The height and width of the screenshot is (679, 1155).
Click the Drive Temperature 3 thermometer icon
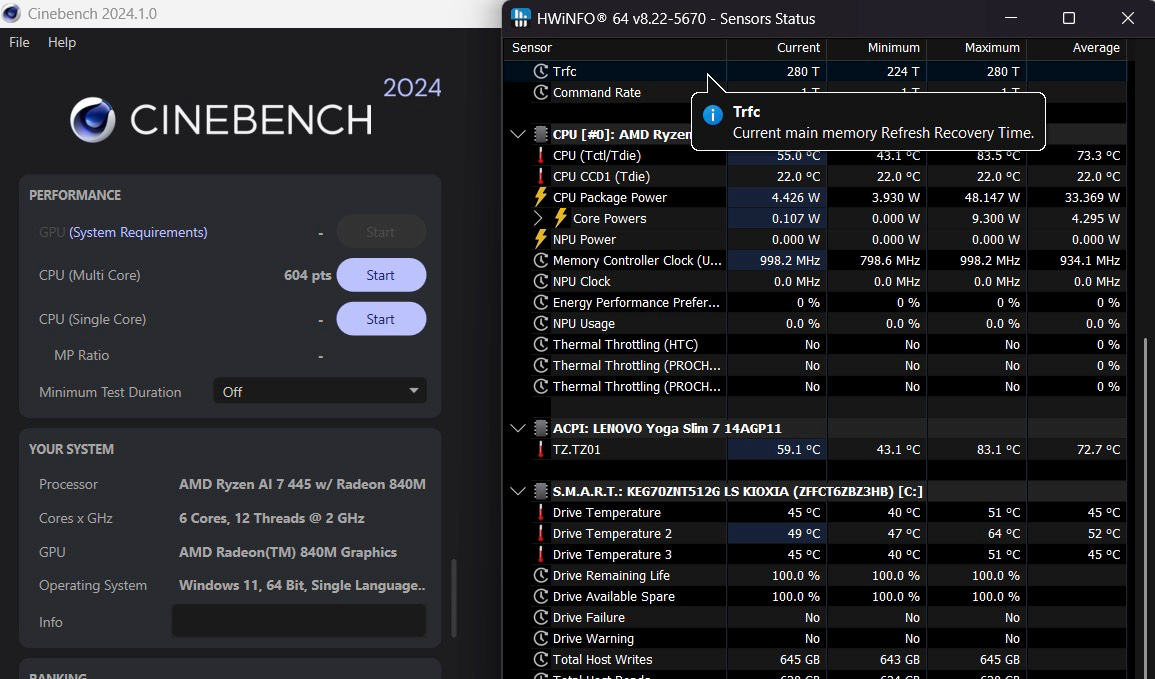541,555
